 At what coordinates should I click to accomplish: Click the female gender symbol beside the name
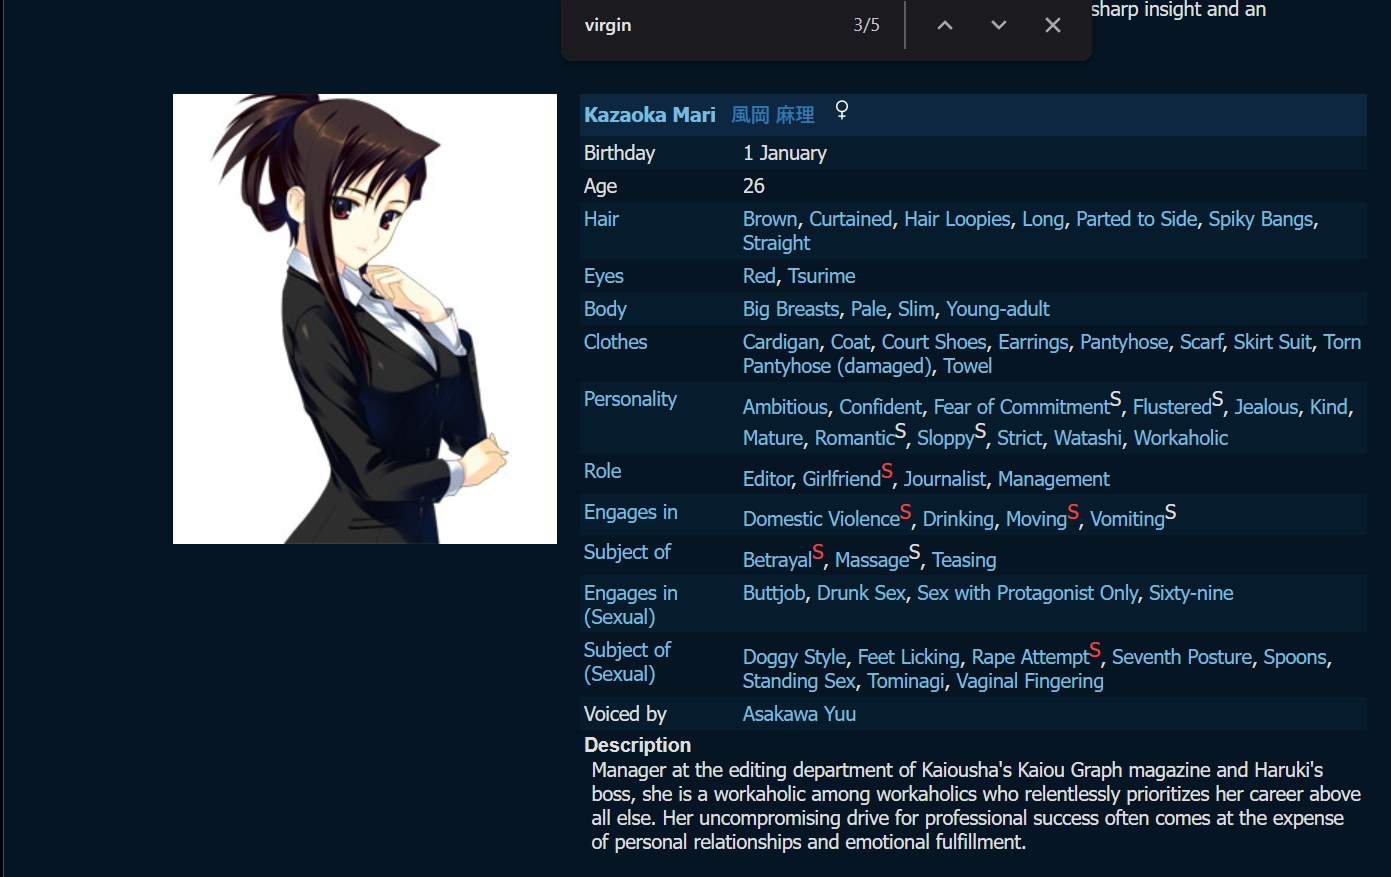click(842, 110)
